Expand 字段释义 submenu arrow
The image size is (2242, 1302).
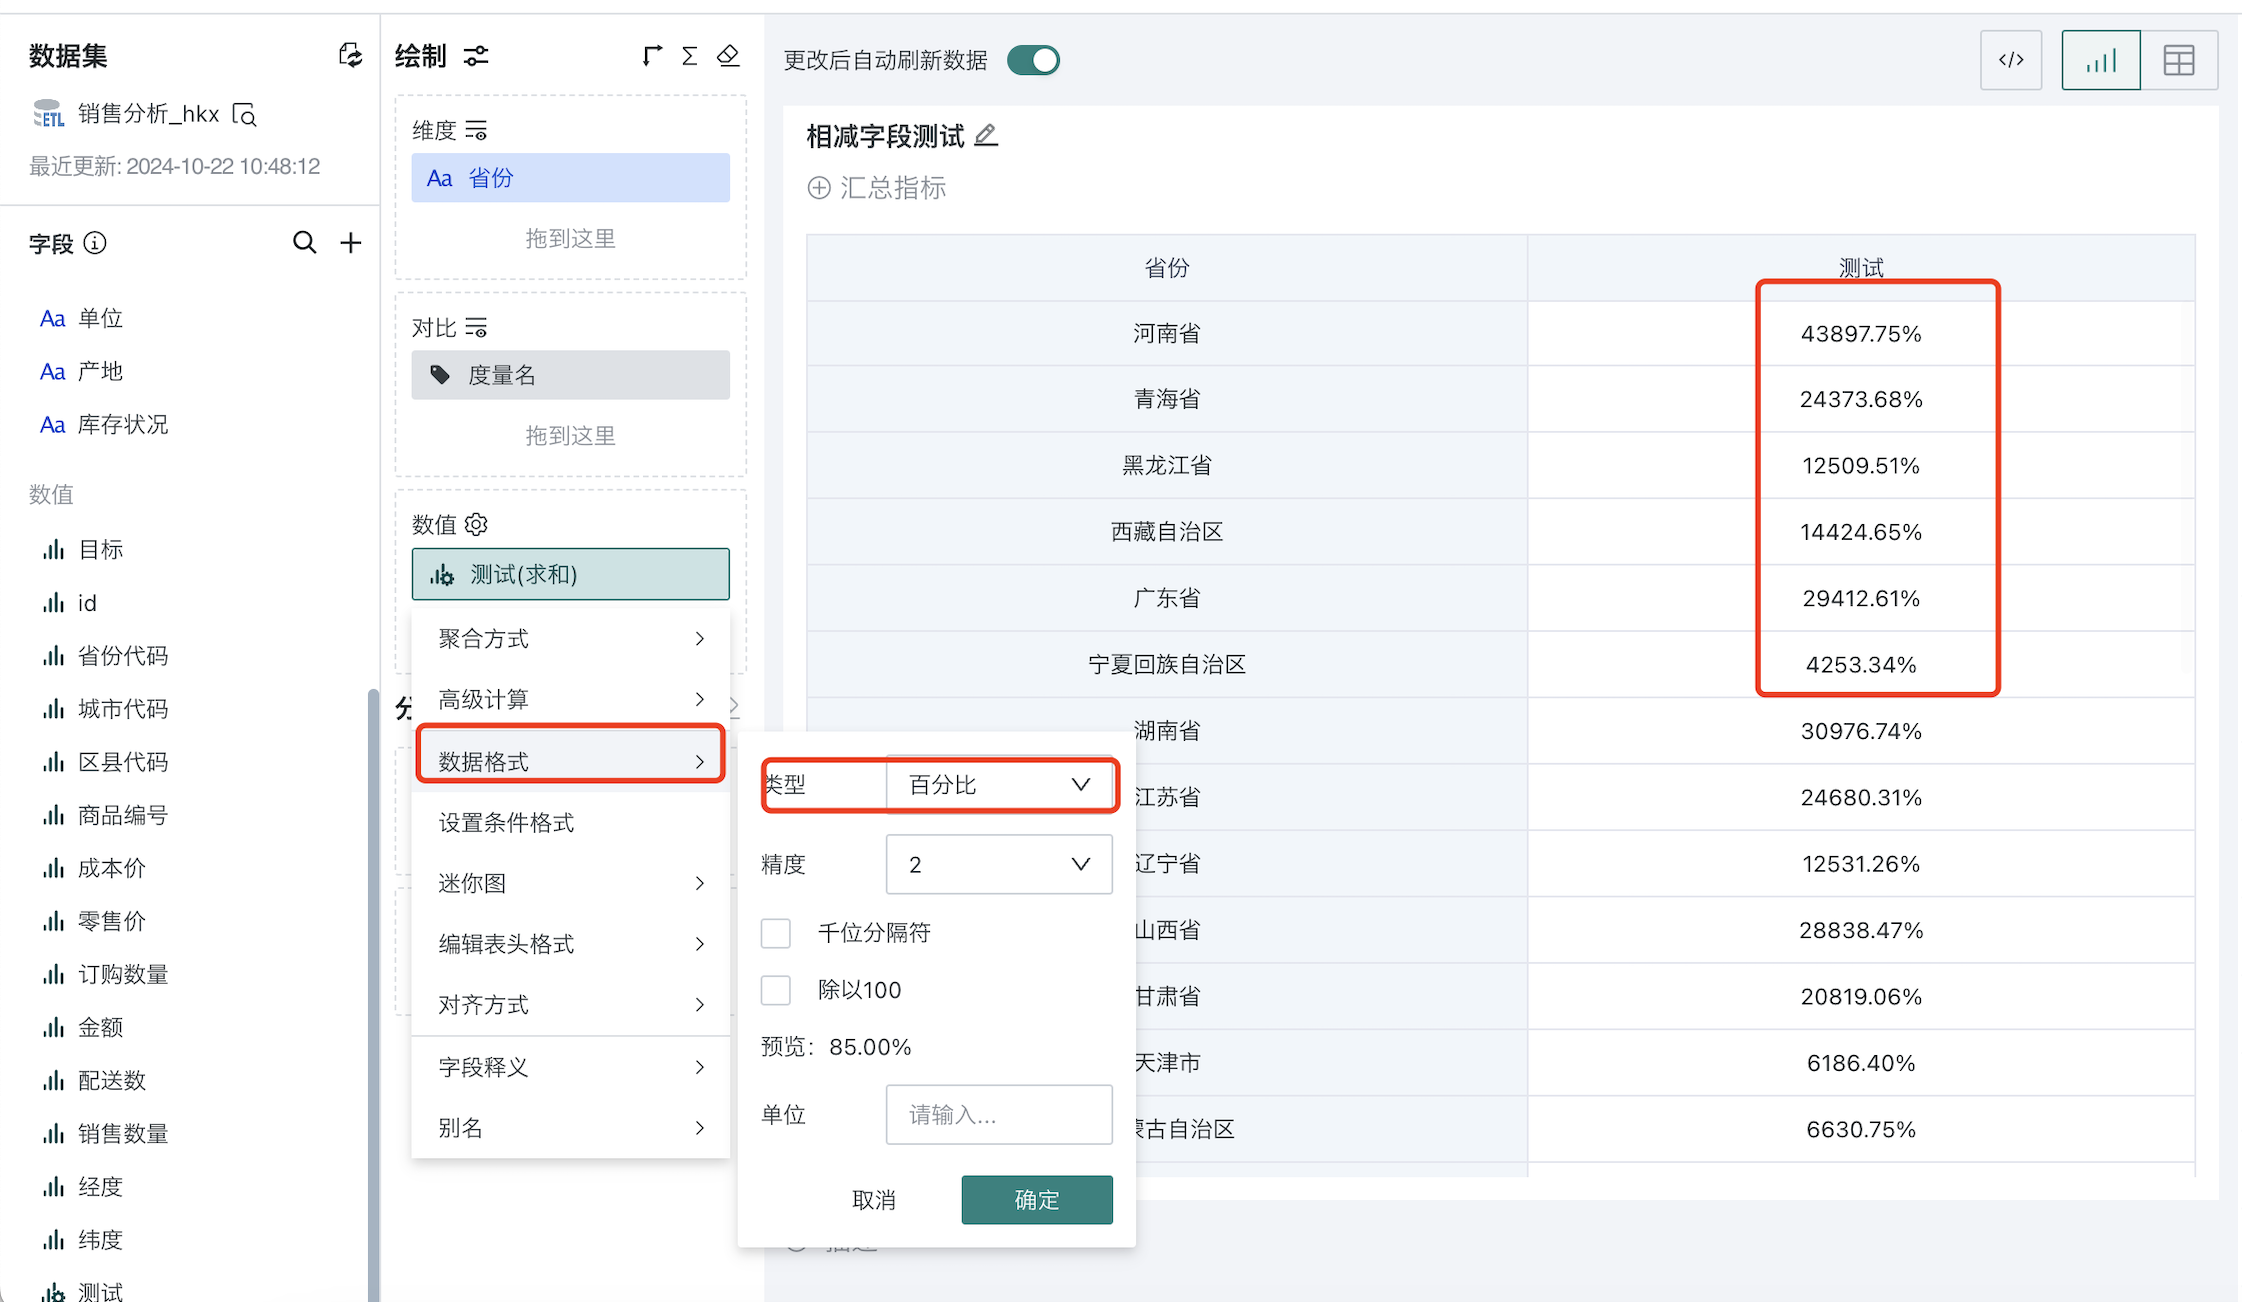[x=700, y=1067]
